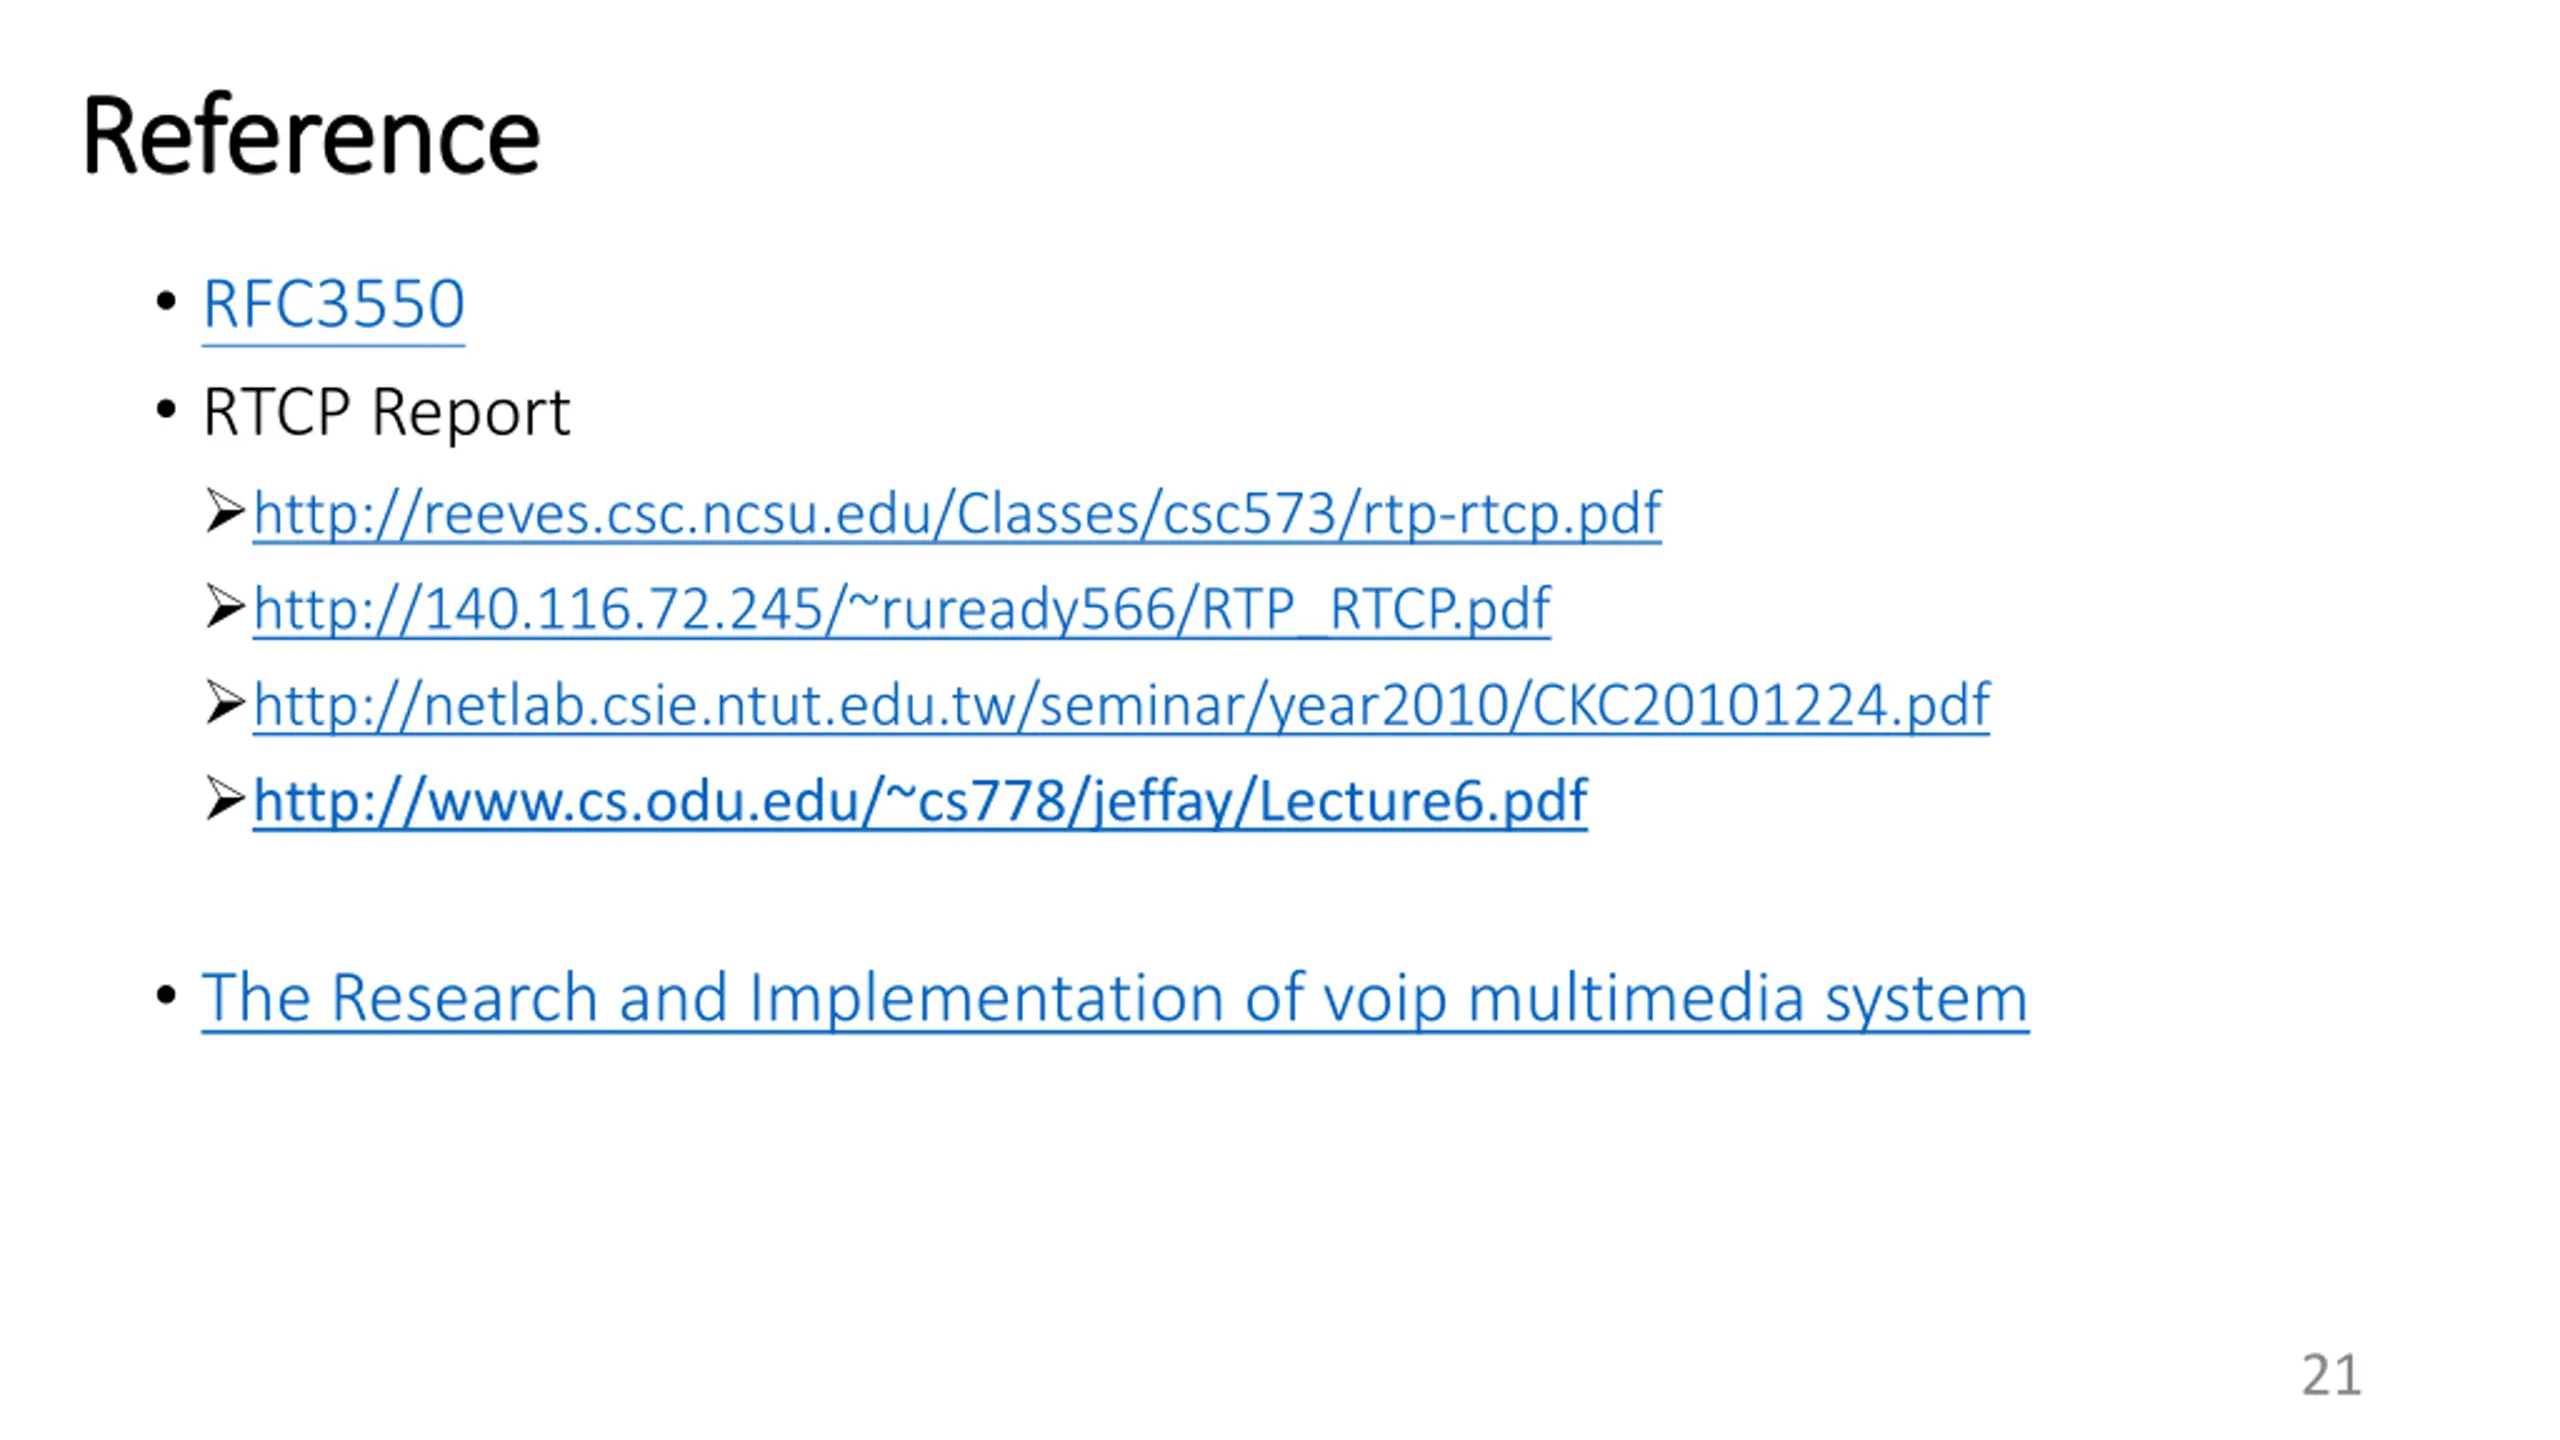Open the reeves.csc.ncsu.edu rtp-rtcp.pdf link

coord(957,514)
